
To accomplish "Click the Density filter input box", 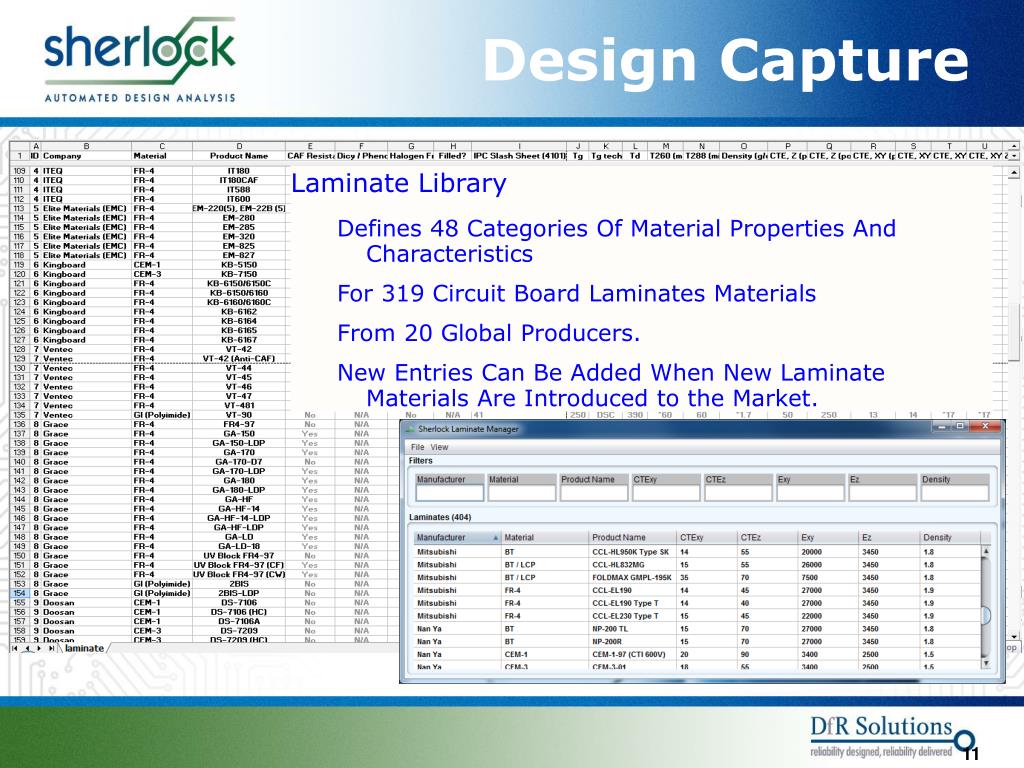I will coord(955,493).
